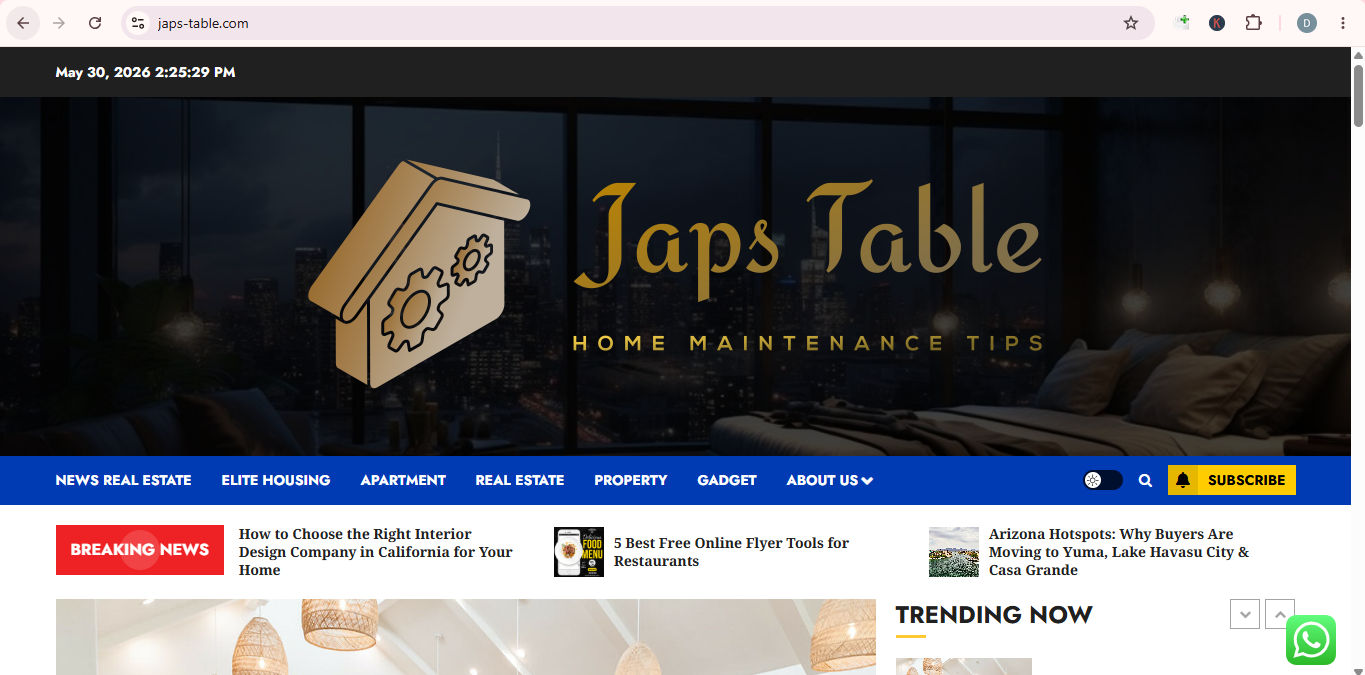Open Apartment menu item
Screen dimensions: 1365x675
403,480
